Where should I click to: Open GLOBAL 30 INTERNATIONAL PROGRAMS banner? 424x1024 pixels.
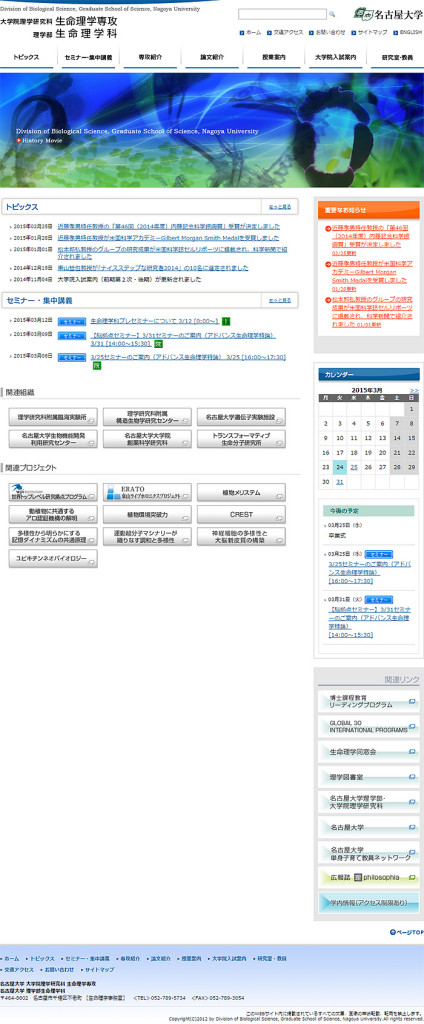pyautogui.click(x=368, y=727)
